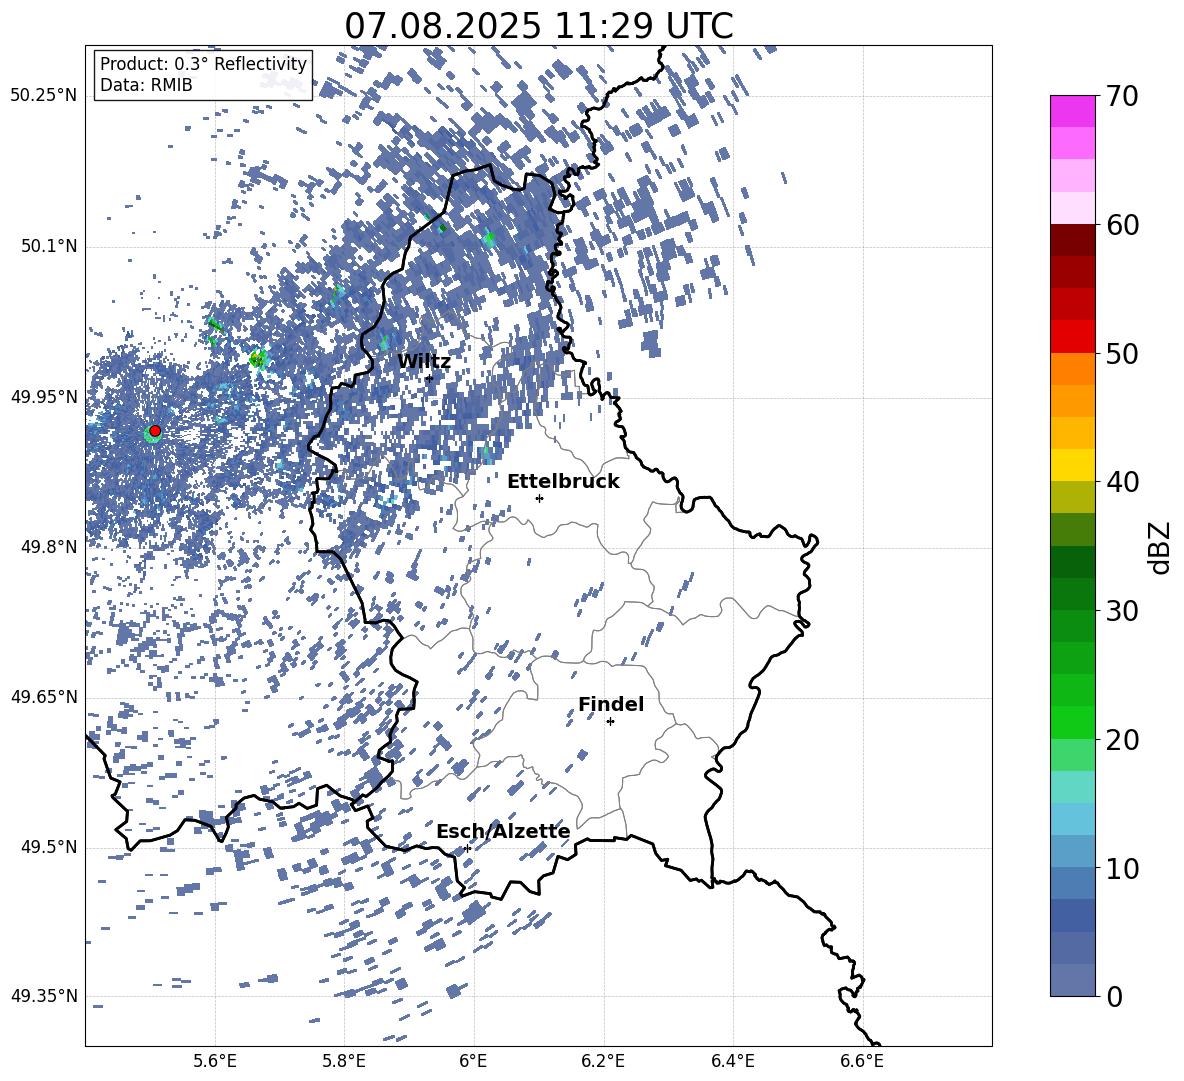
Task: Click the Esch/Alzette station cross marker
Action: point(467,848)
